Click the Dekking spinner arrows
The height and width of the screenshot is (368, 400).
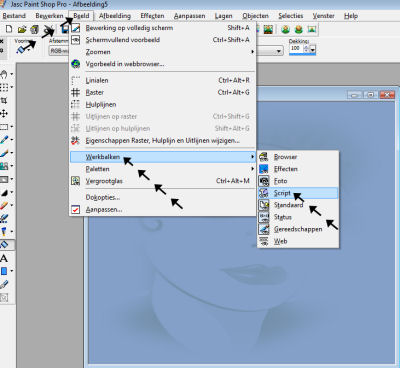click(306, 49)
